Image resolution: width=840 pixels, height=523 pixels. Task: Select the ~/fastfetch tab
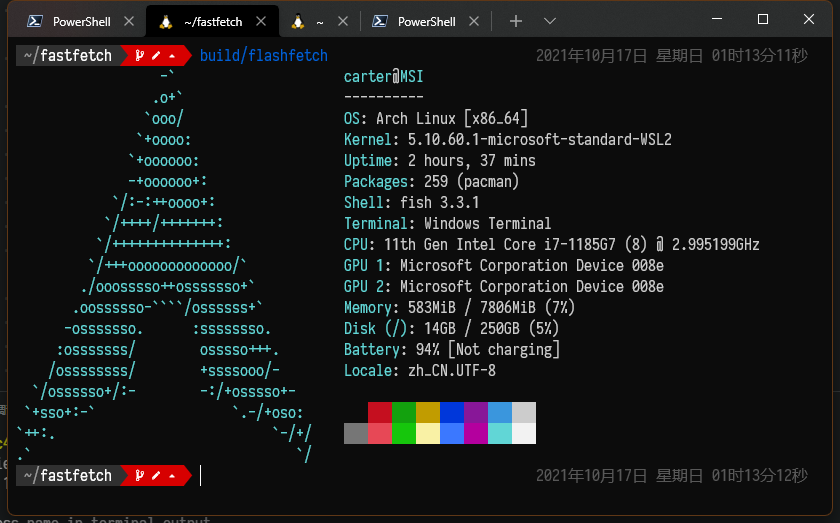tap(212, 21)
